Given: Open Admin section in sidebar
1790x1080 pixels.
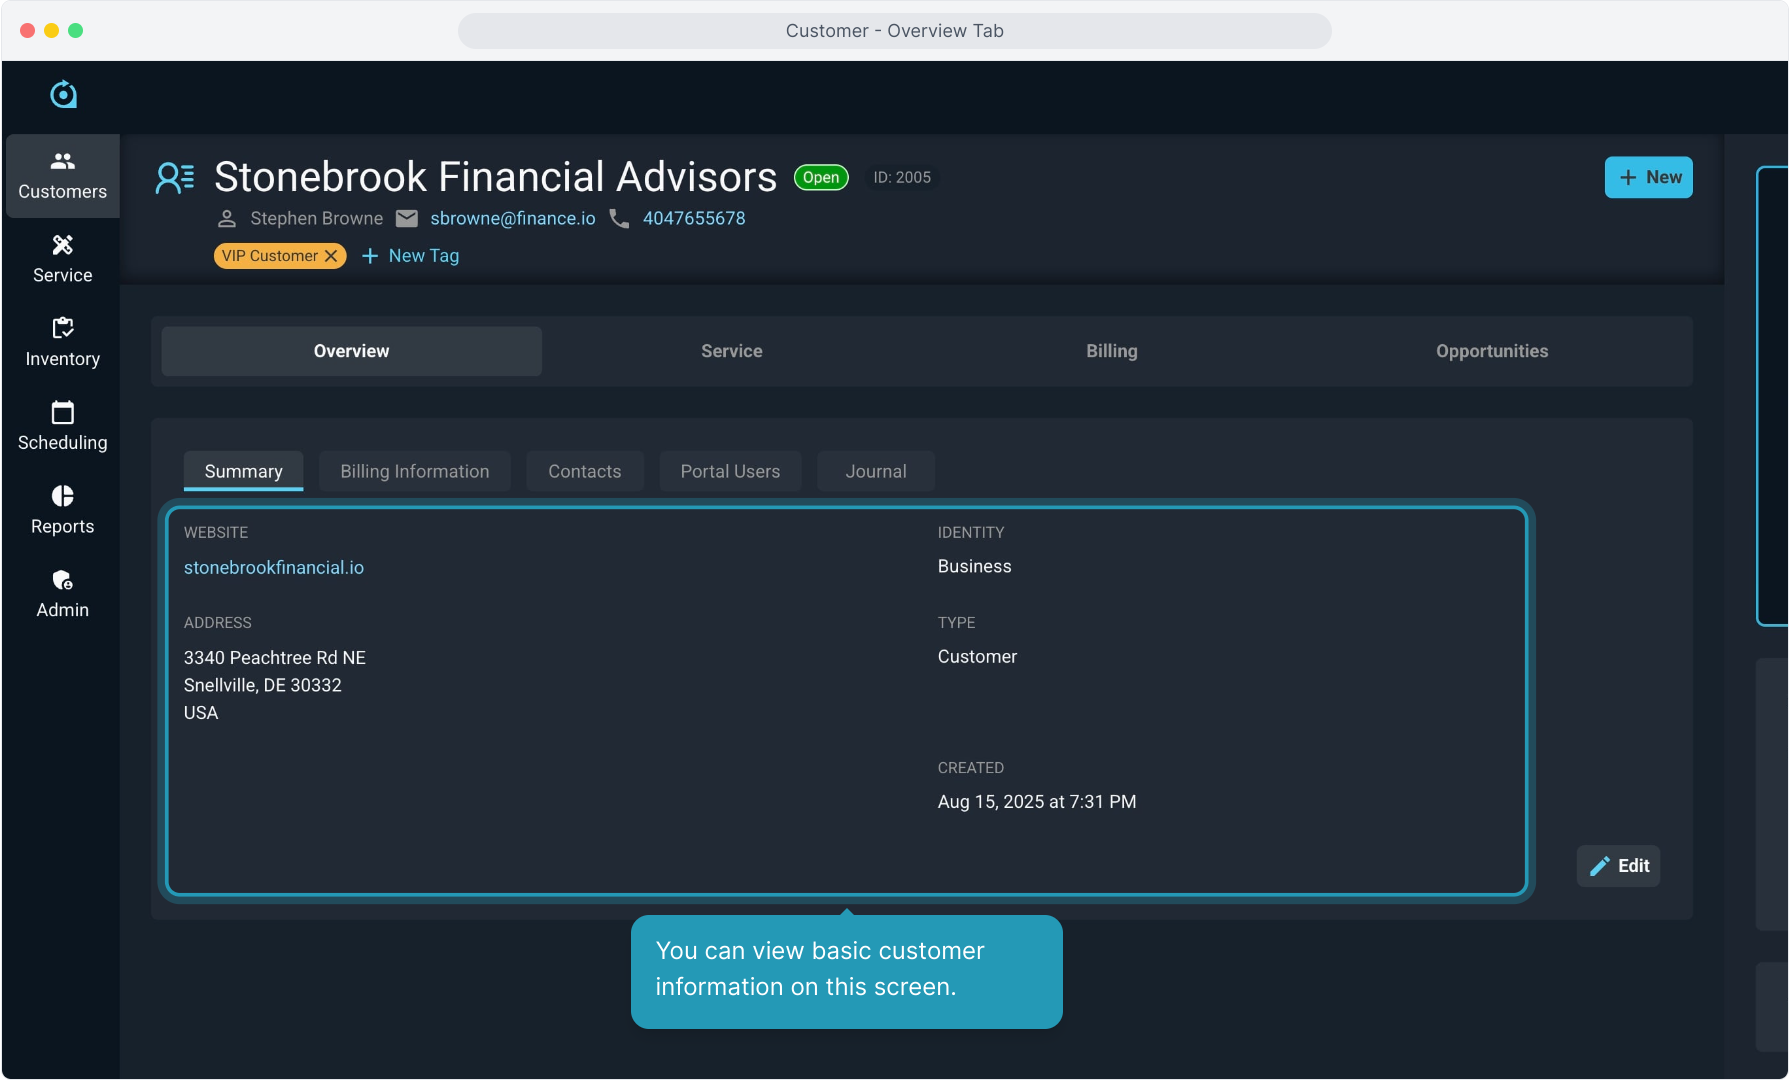Looking at the screenshot, I should tap(62, 594).
